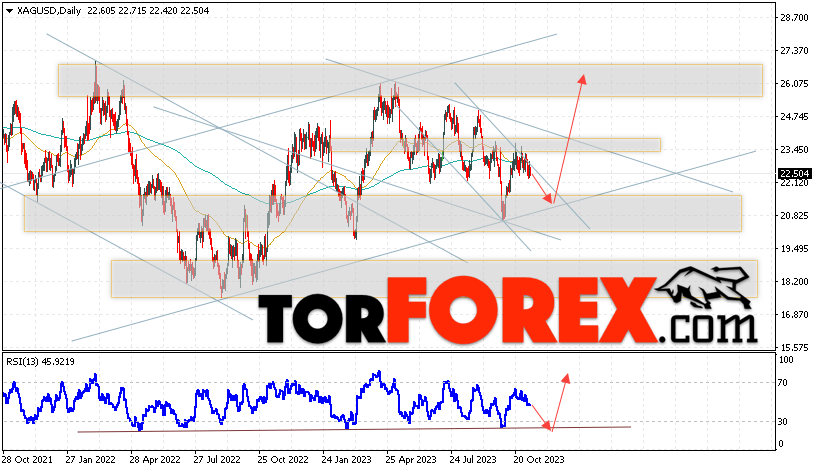
Task: Select the current price label 22.504
Action: 794,174
